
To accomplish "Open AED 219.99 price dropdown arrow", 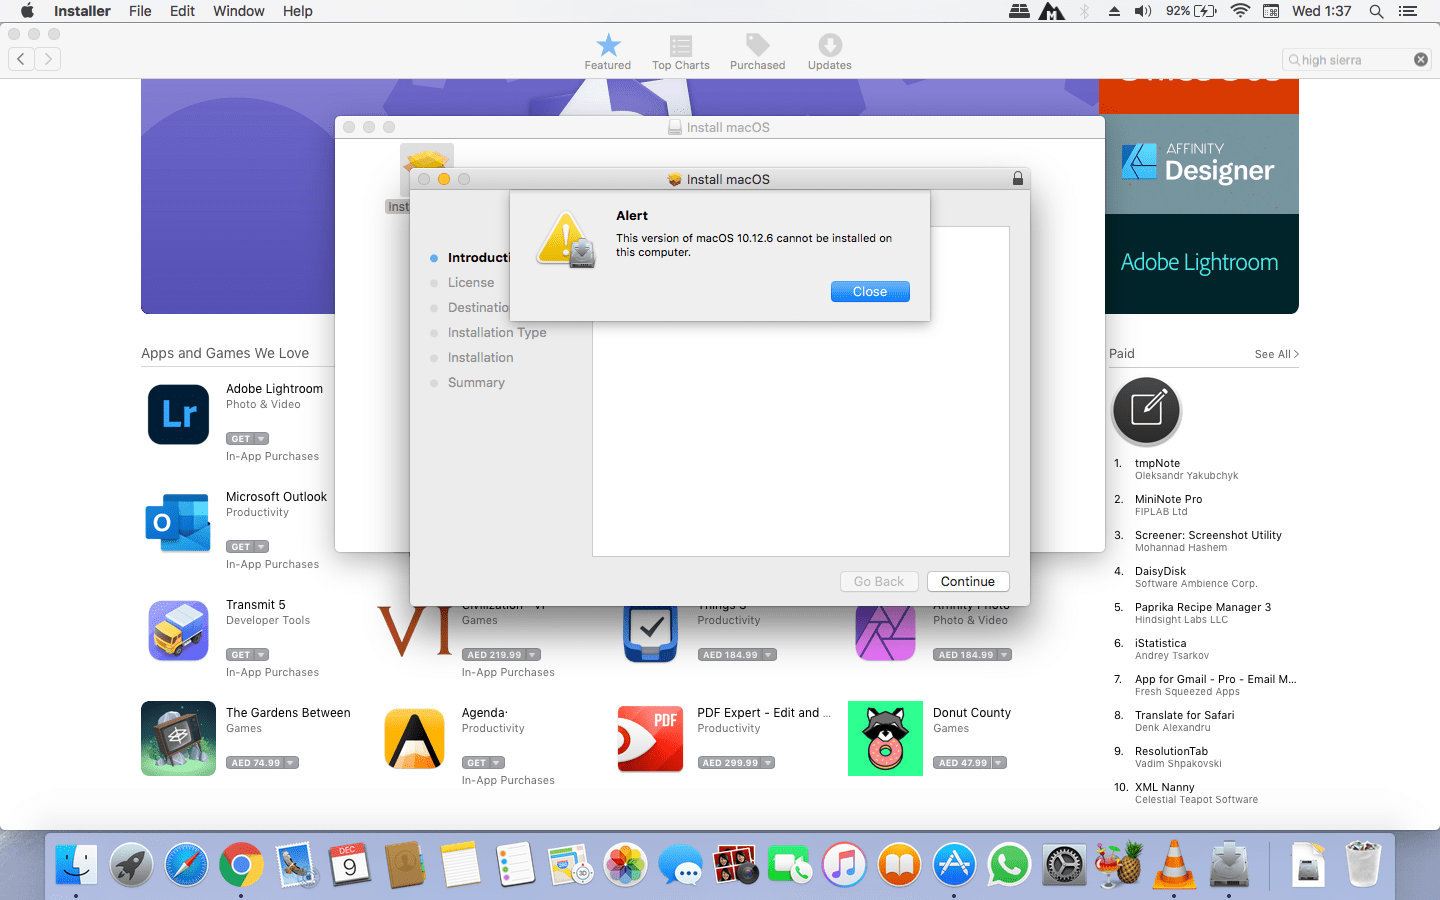I will [x=533, y=655].
